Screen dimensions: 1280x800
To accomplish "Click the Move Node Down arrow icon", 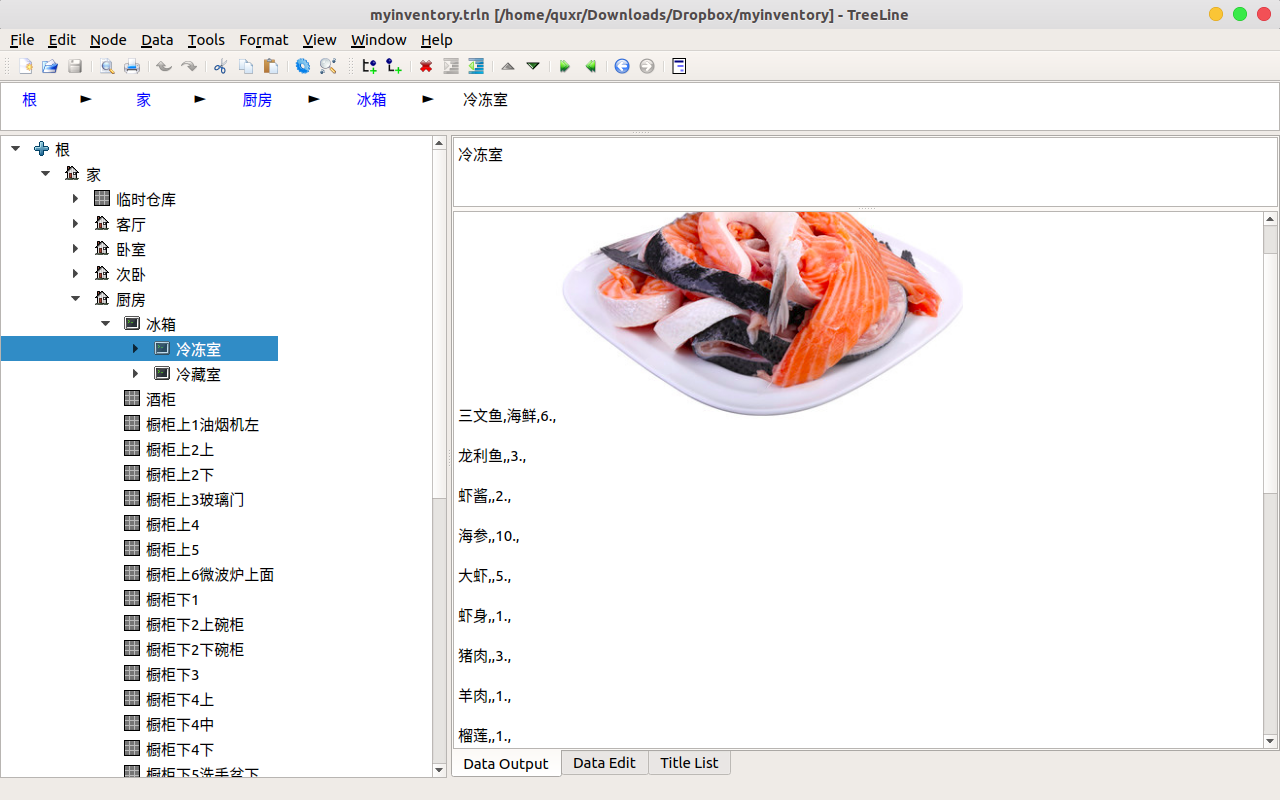I will pyautogui.click(x=533, y=66).
